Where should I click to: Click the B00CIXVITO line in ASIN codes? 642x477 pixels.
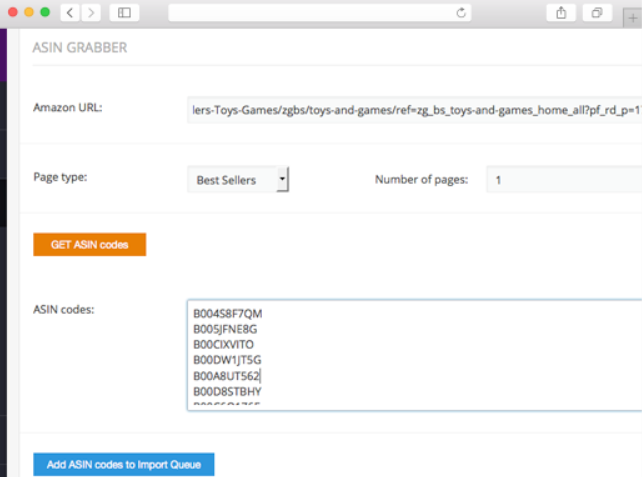point(224,344)
